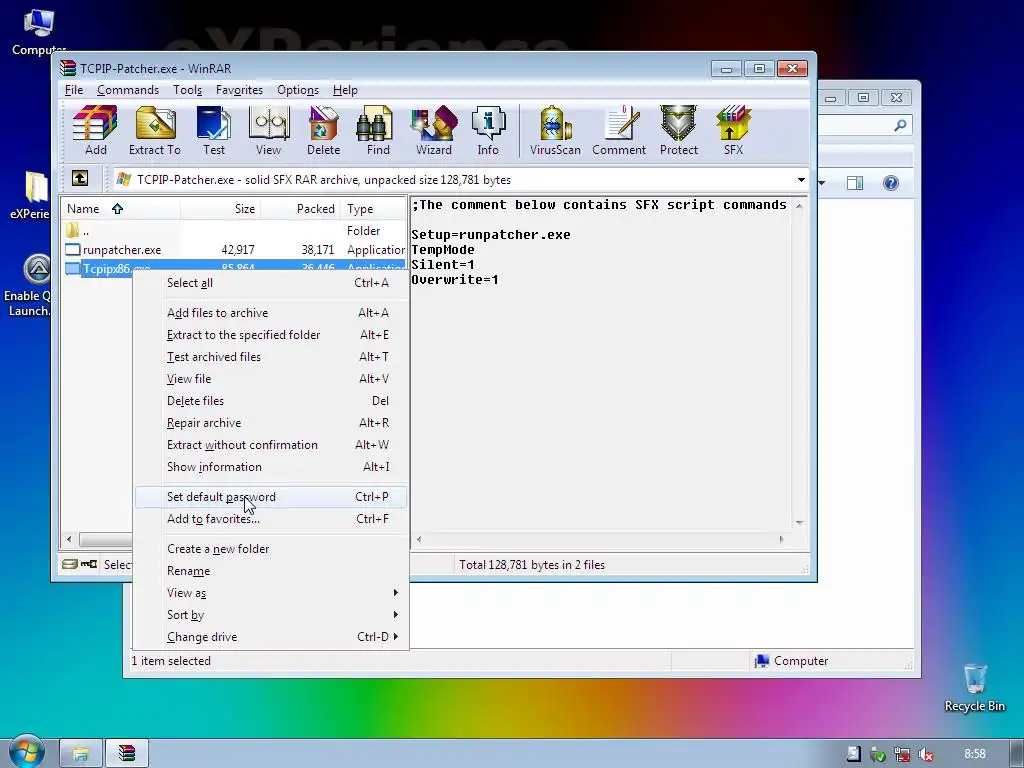
Task: Go up one level with the arrow icon
Action: tap(80, 178)
